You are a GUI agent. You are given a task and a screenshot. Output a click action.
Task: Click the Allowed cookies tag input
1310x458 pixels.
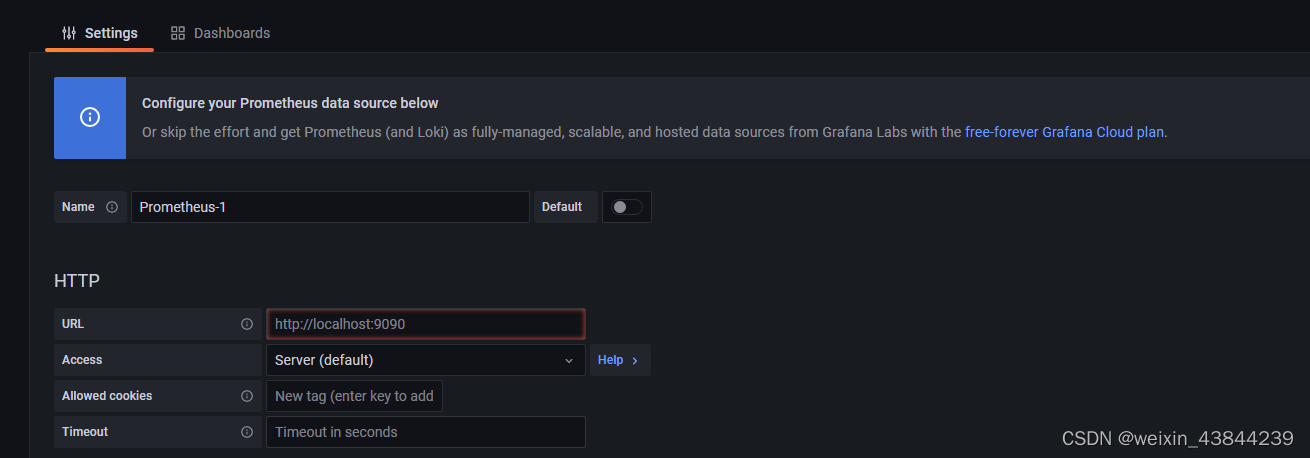click(x=354, y=396)
